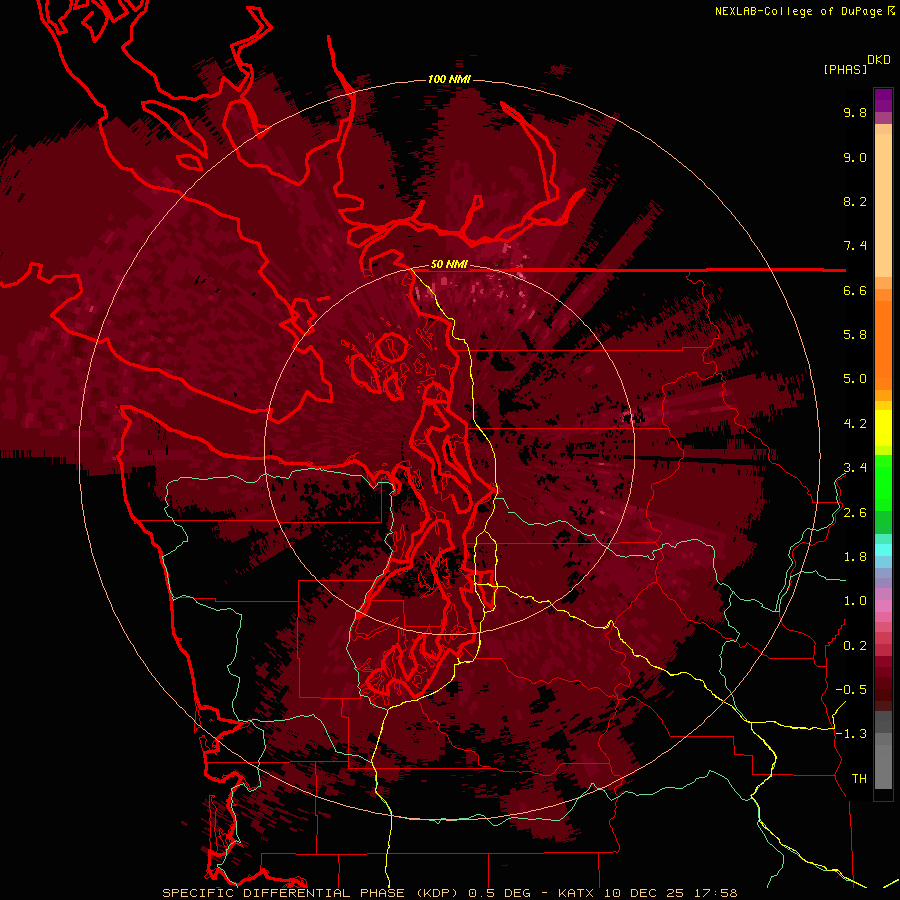The height and width of the screenshot is (900, 900).
Task: Click the 1.0 legend value
Action: pyautogui.click(x=855, y=601)
